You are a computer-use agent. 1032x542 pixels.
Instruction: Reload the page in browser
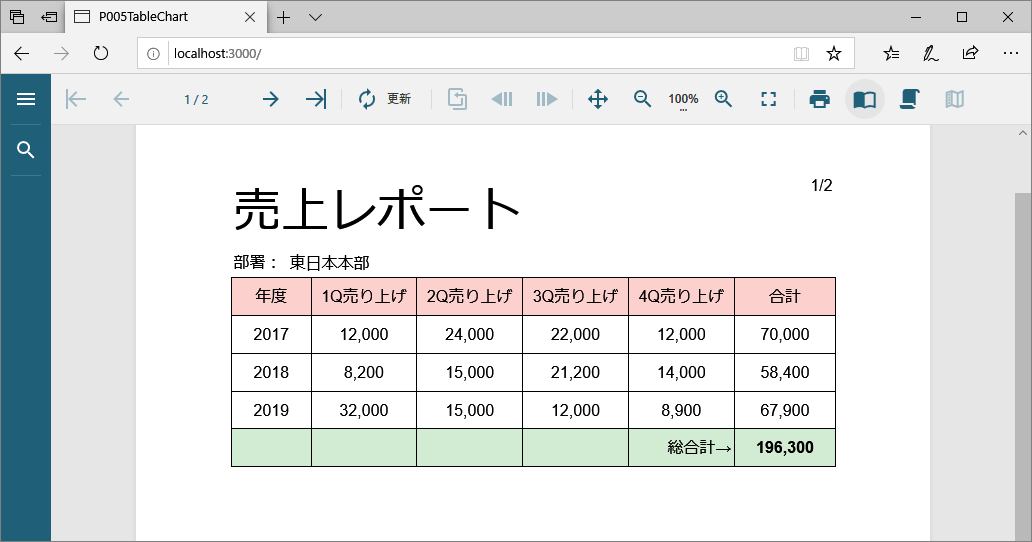click(x=100, y=53)
